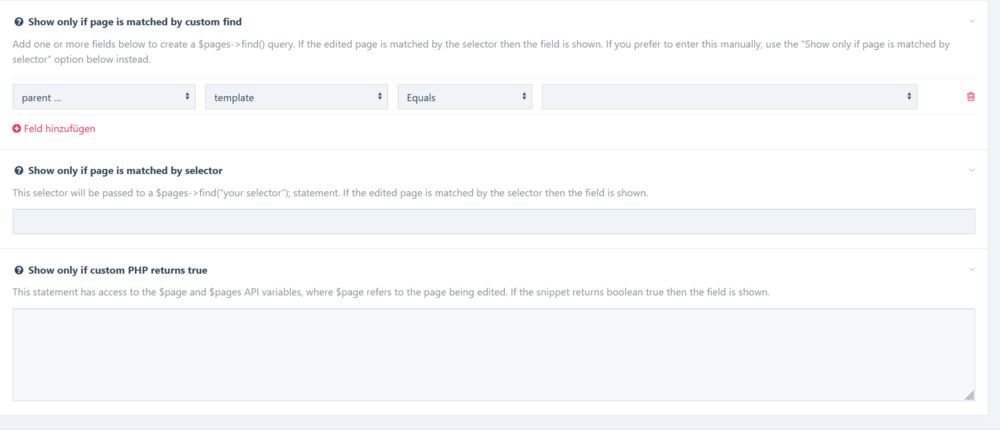Viewport: 1000px width, 430px height.
Task: Click the description text starting 'Add one or more fields'
Action: pyautogui.click(x=482, y=52)
